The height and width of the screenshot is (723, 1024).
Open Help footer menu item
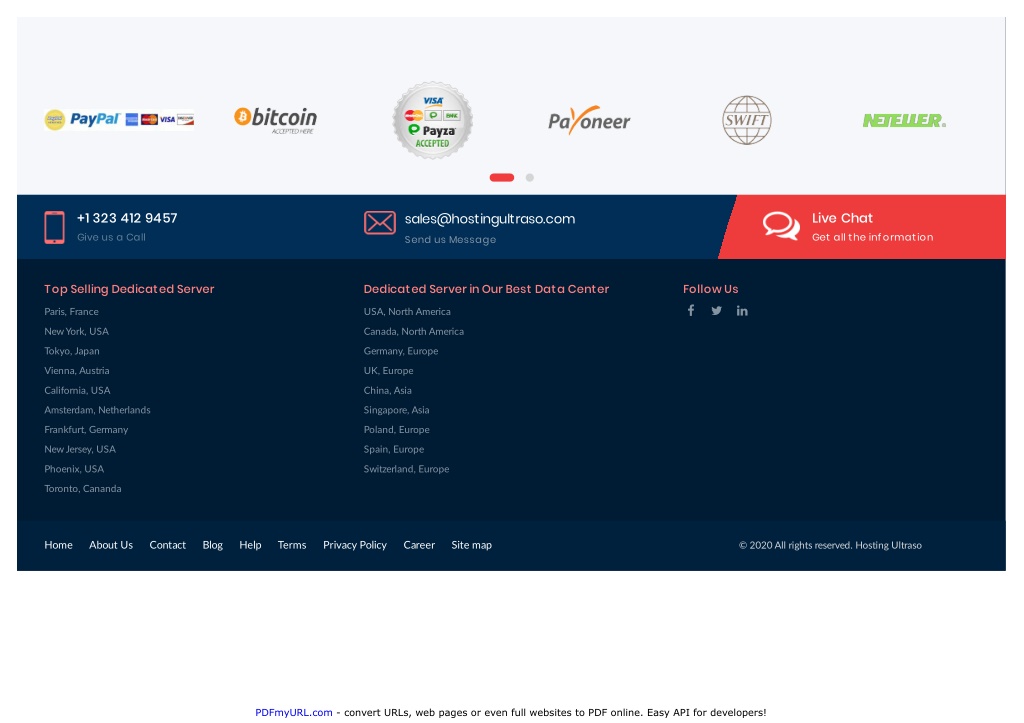click(250, 545)
